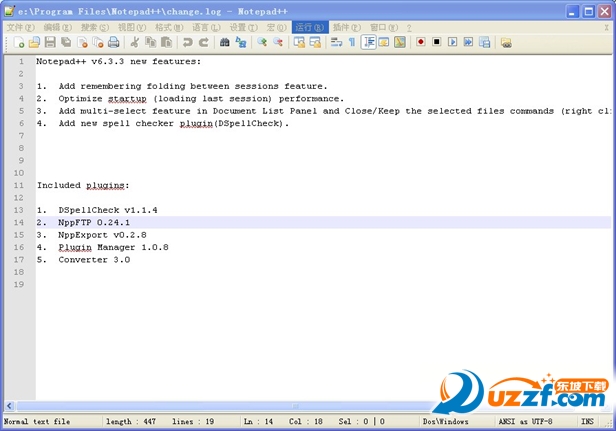Toggle the highlighted indent guide icon

[368, 42]
